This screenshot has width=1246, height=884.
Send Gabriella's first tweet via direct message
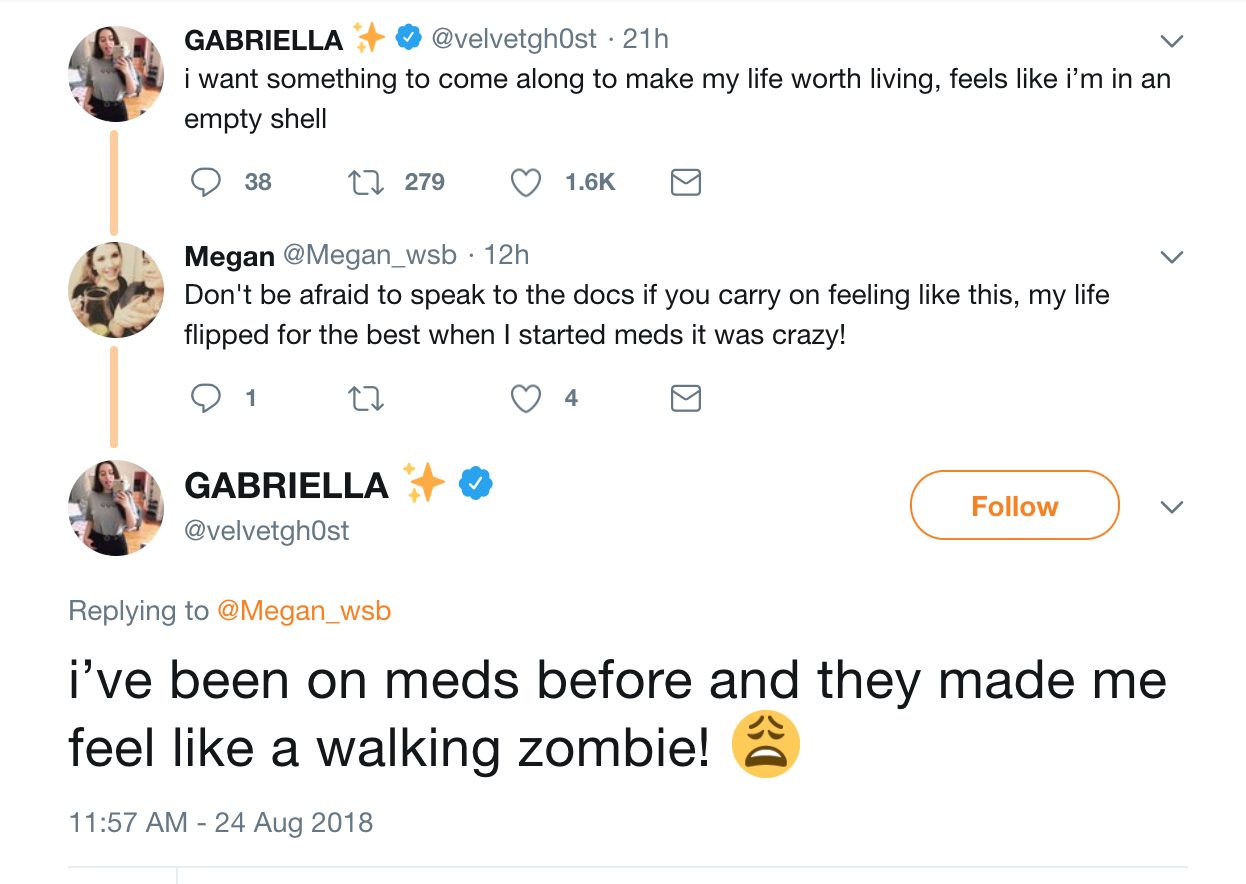click(x=685, y=182)
